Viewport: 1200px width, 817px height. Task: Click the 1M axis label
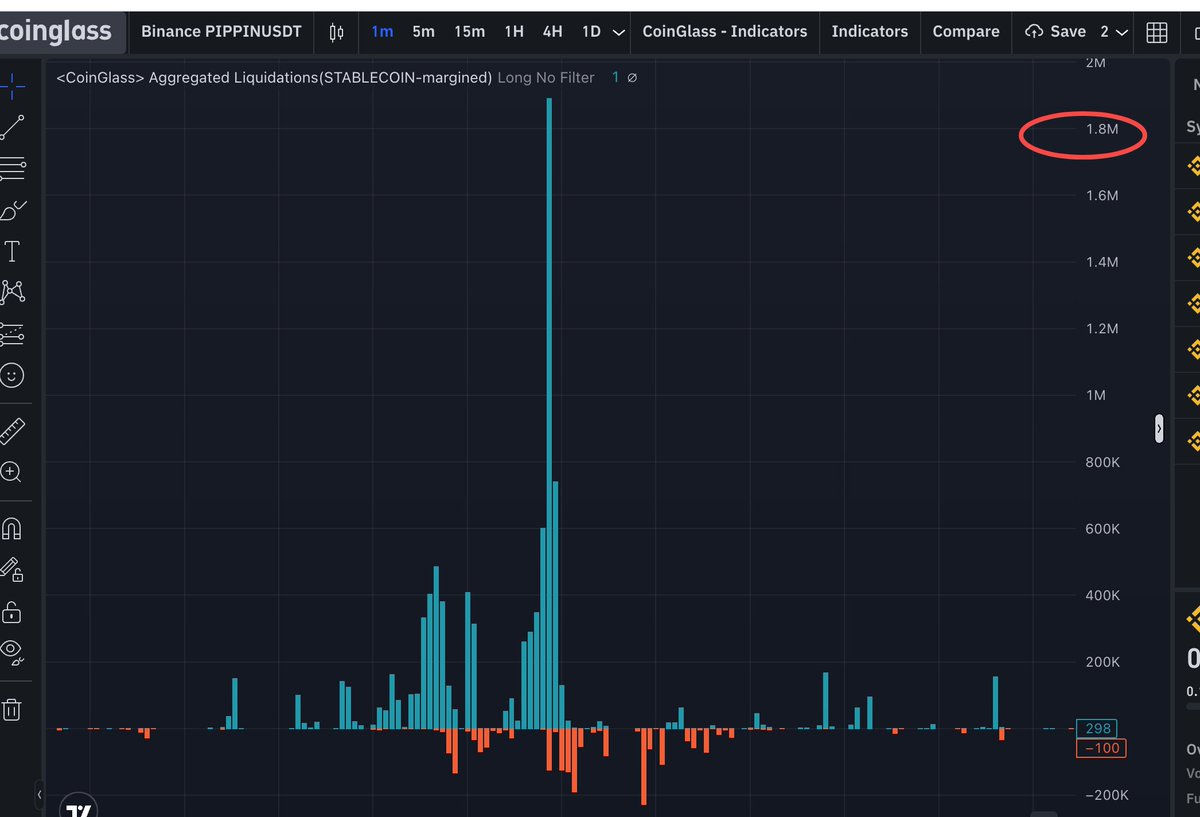tap(1096, 395)
